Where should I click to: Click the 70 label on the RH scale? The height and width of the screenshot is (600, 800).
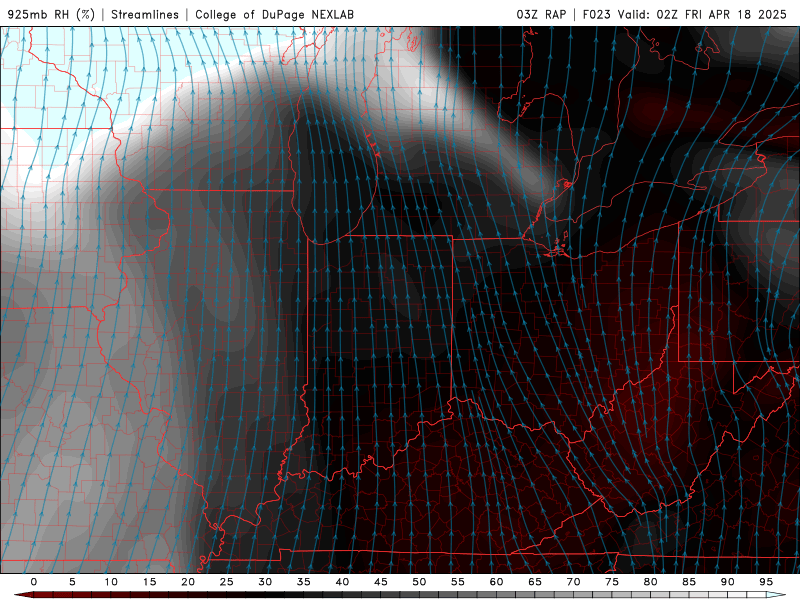pos(573,582)
